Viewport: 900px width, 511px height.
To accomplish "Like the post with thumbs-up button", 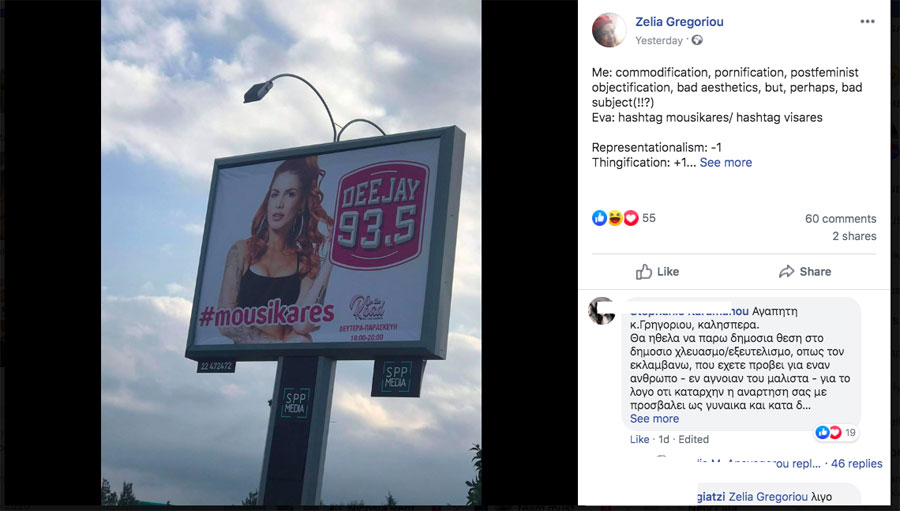I will tap(657, 272).
